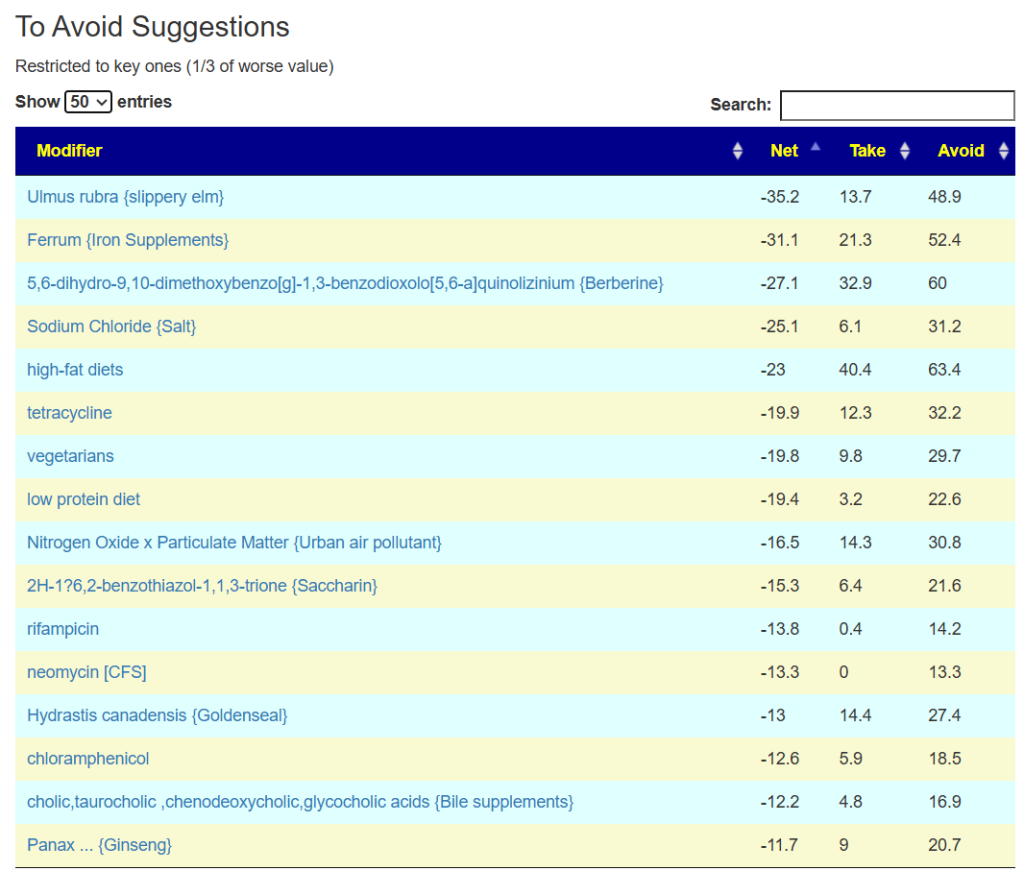Open the vegetarians modifier link

tap(70, 456)
